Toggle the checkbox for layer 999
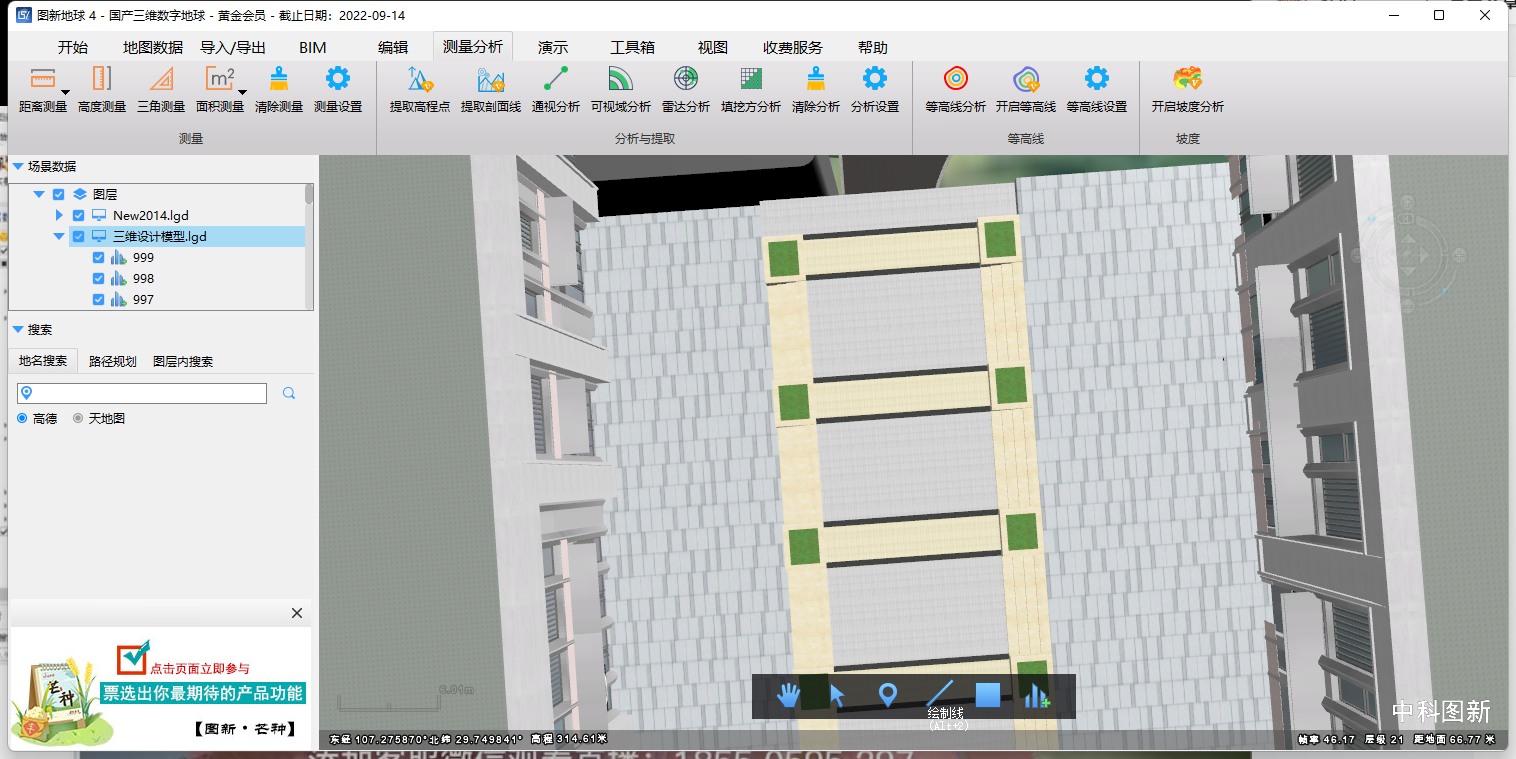 tap(98, 258)
